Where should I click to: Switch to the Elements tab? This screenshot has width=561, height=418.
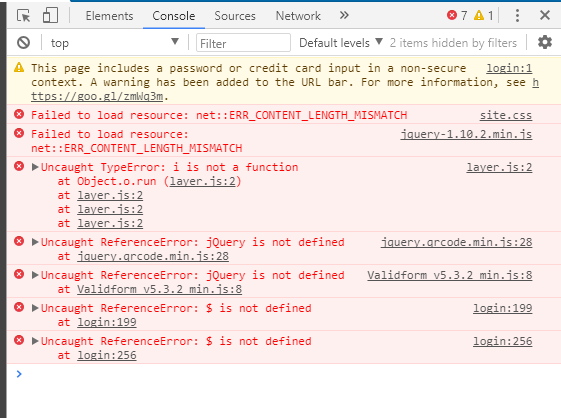pos(109,16)
